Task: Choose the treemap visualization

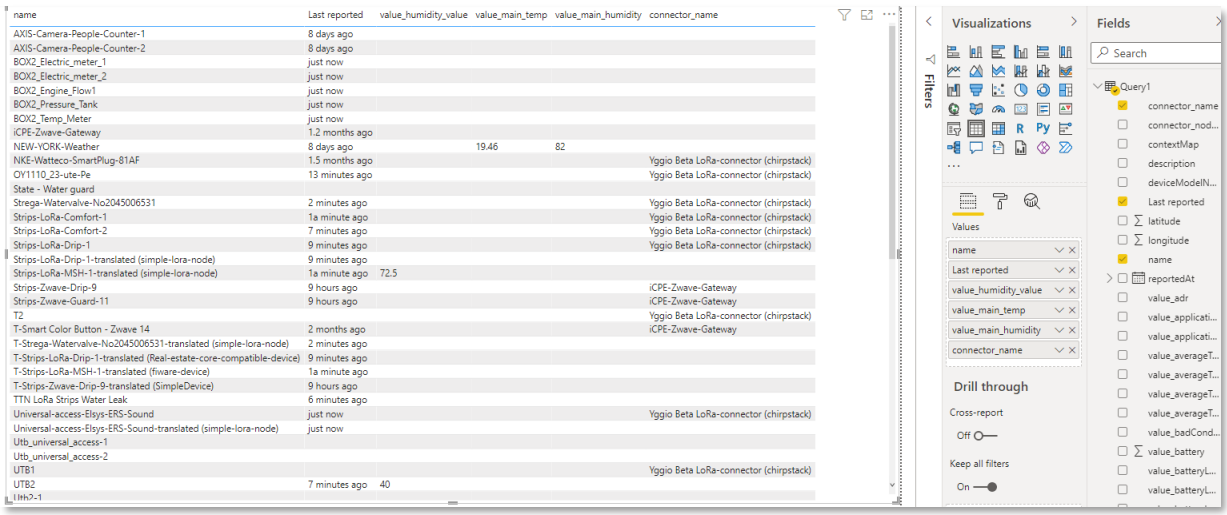Action: [1066, 90]
